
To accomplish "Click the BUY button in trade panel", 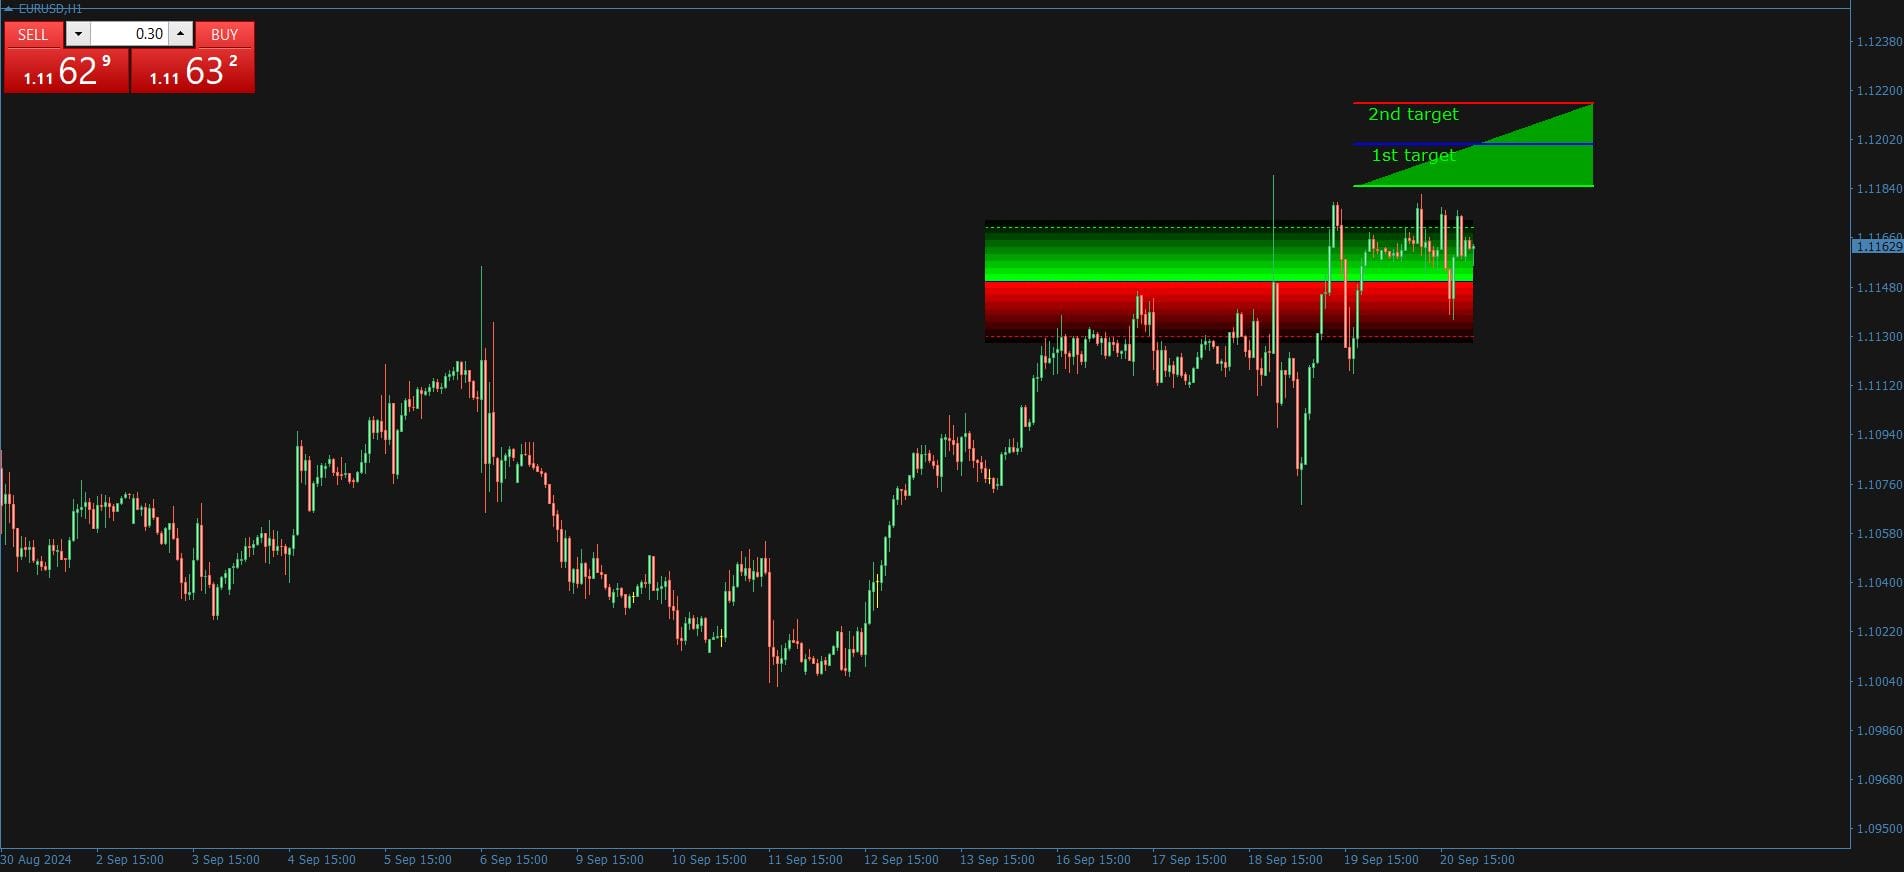I will pos(224,35).
